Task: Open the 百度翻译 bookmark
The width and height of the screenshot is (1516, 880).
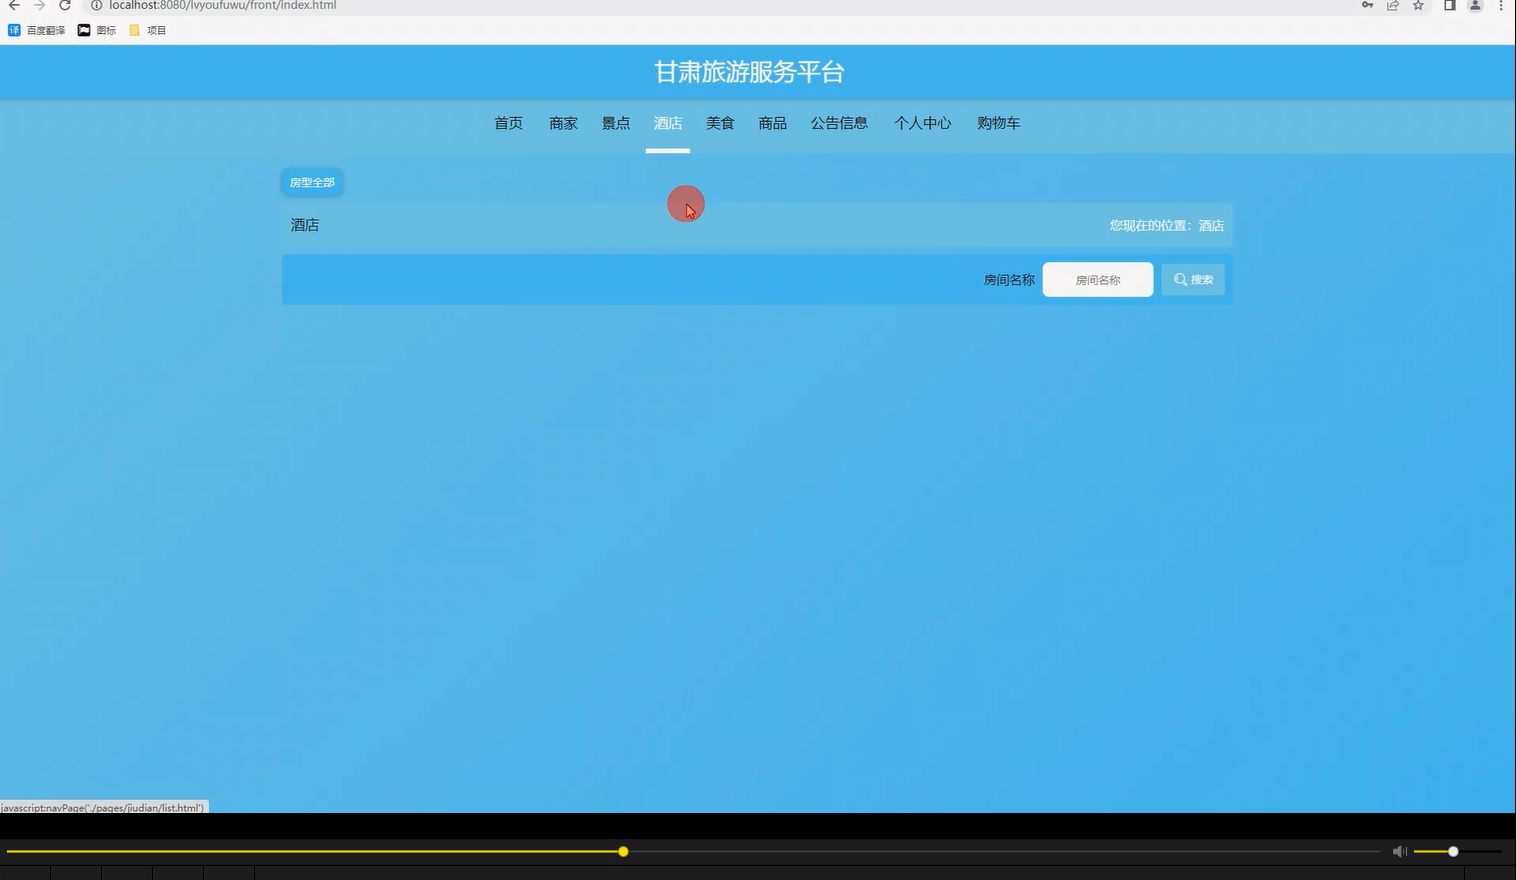Action: [x=37, y=30]
